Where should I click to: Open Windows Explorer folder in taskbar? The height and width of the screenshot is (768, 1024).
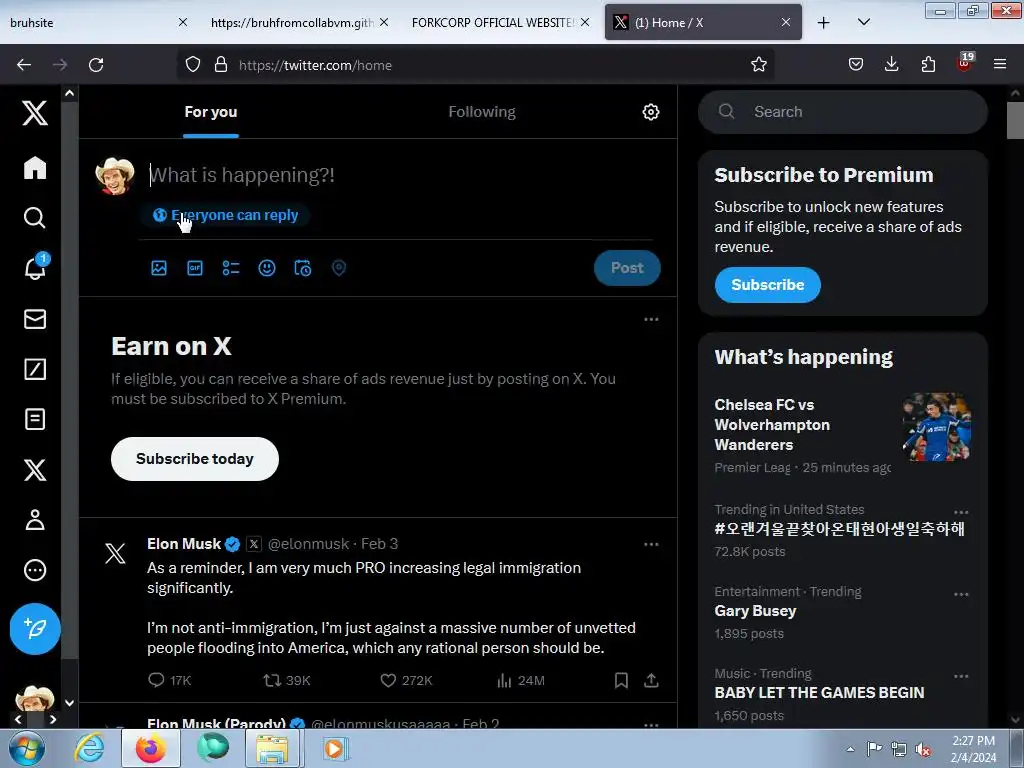click(x=272, y=749)
